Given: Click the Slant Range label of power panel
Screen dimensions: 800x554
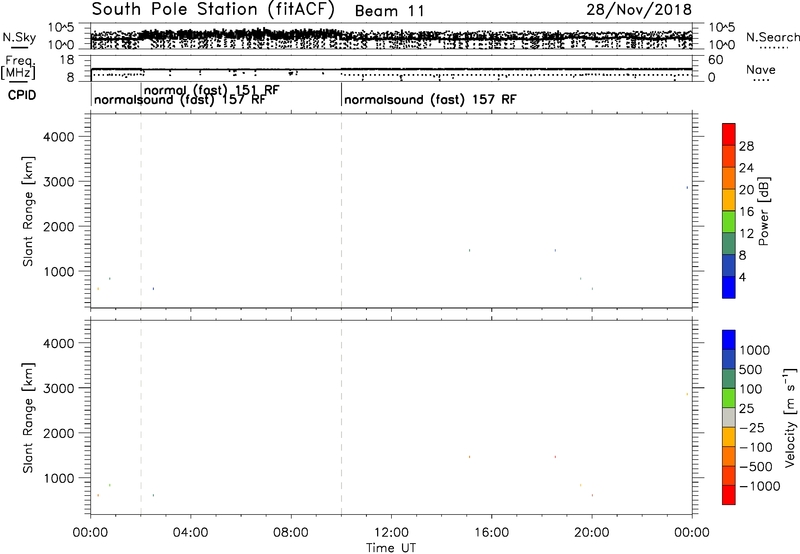Looking at the screenshot, I should point(28,211).
